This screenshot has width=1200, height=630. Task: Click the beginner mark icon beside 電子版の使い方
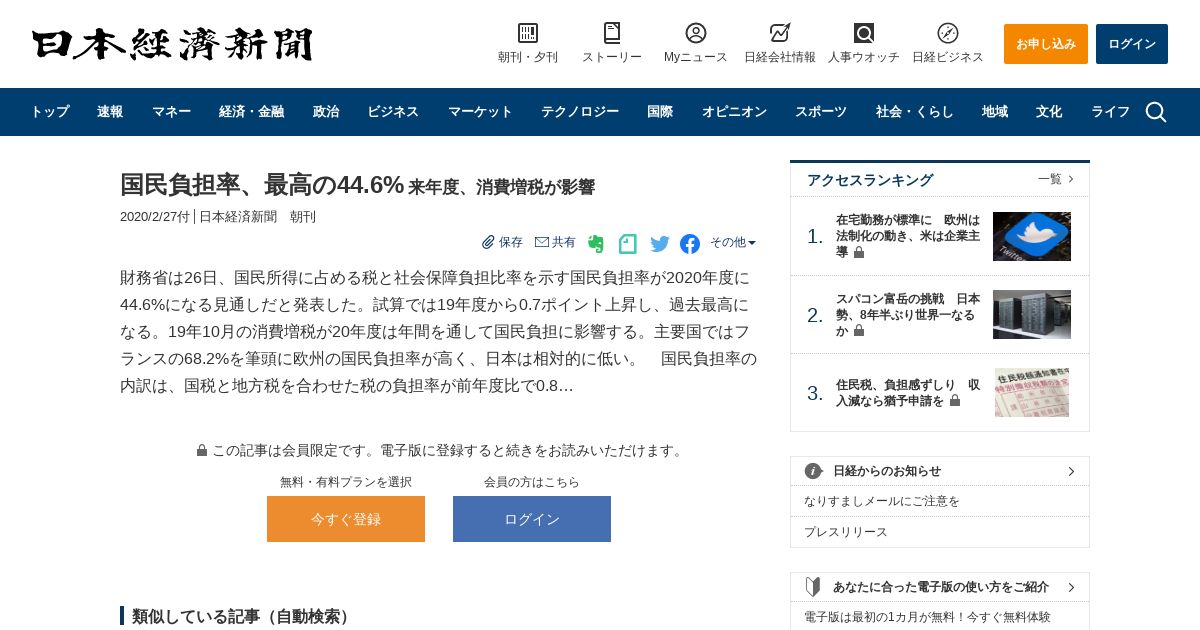813,587
